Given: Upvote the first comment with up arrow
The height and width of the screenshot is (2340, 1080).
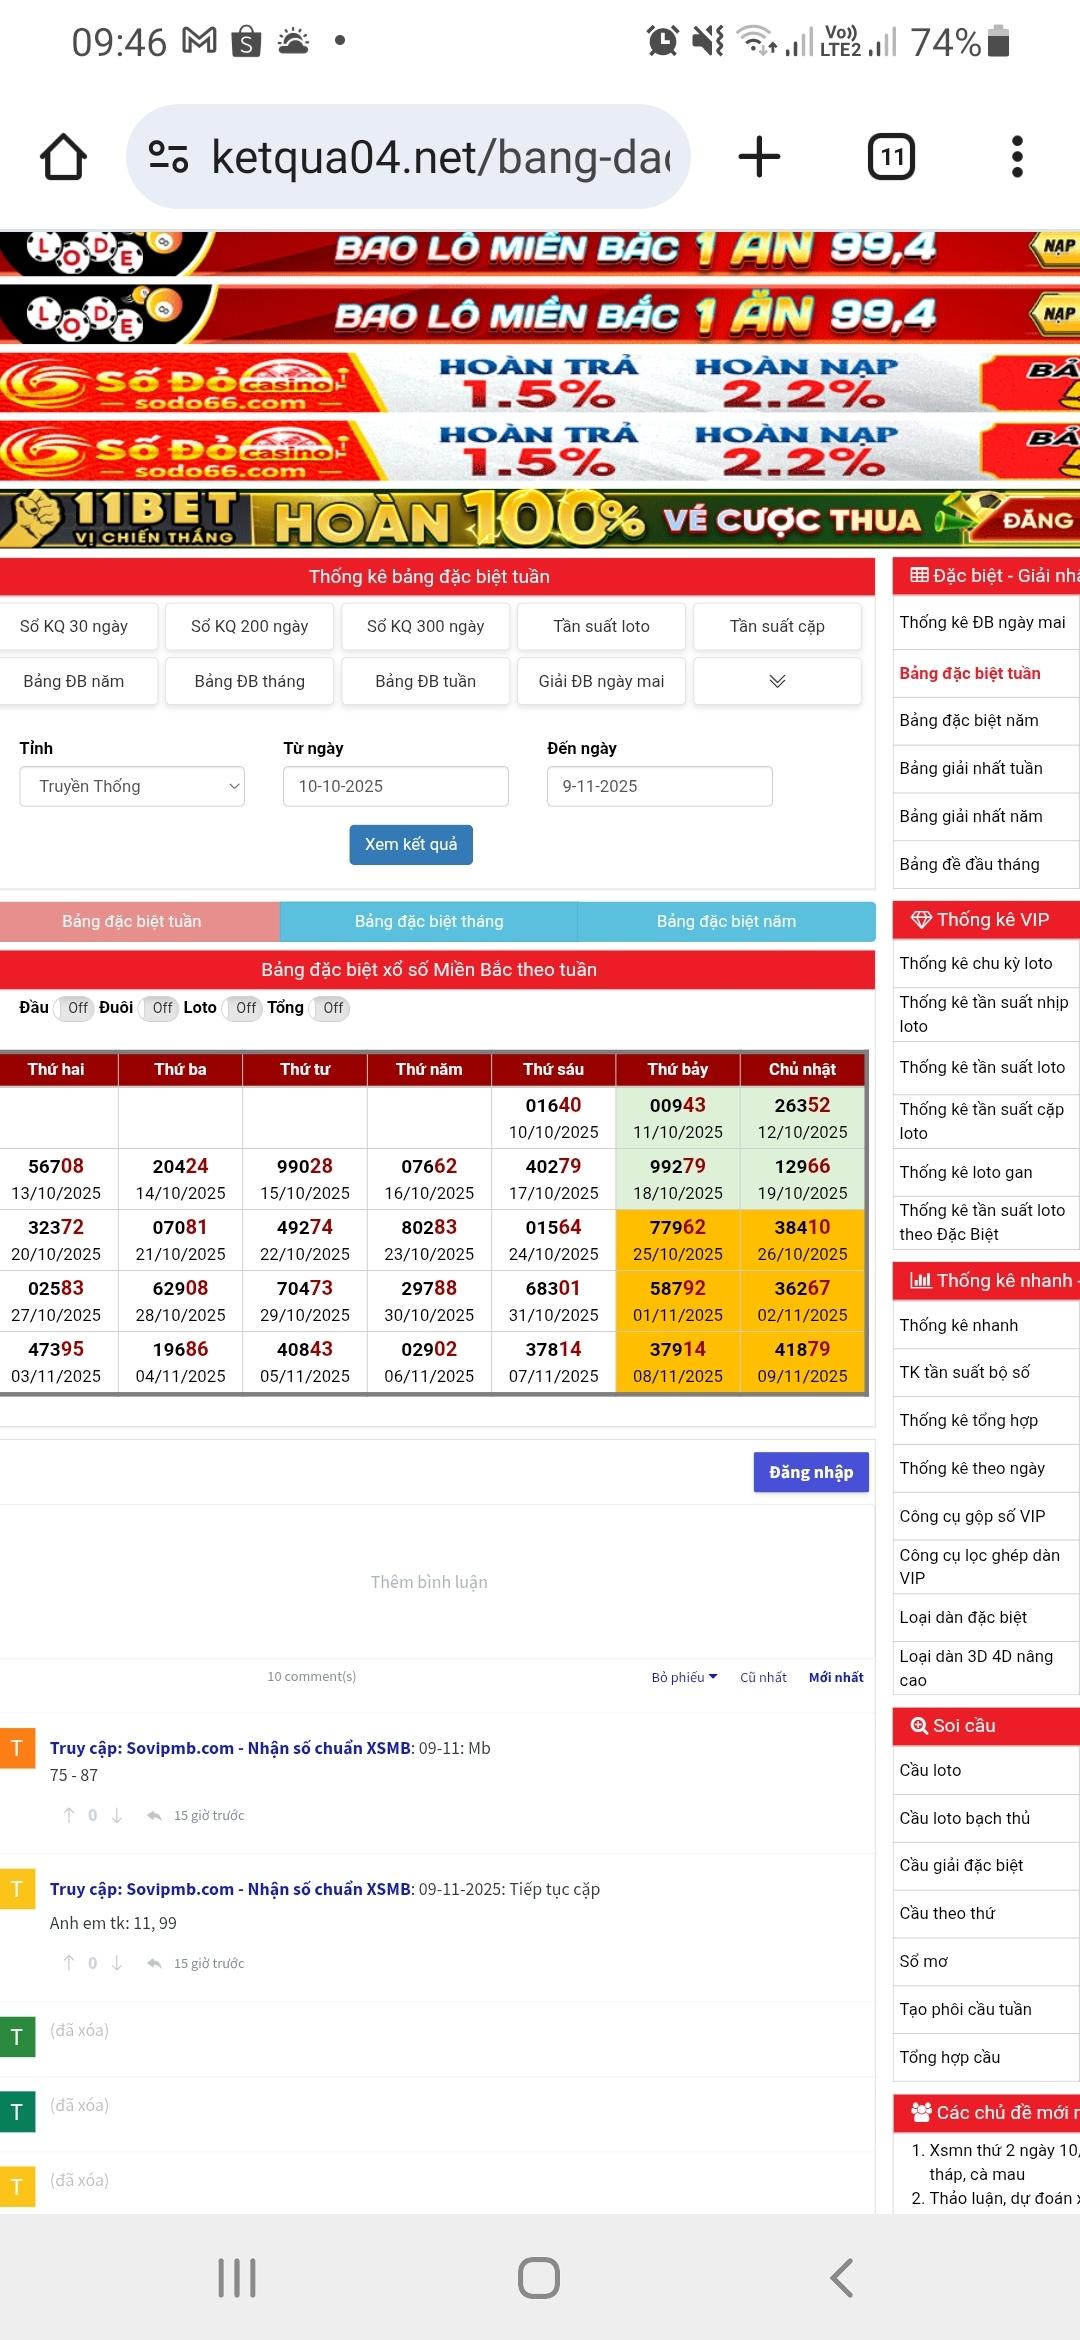Looking at the screenshot, I should (x=69, y=1815).
